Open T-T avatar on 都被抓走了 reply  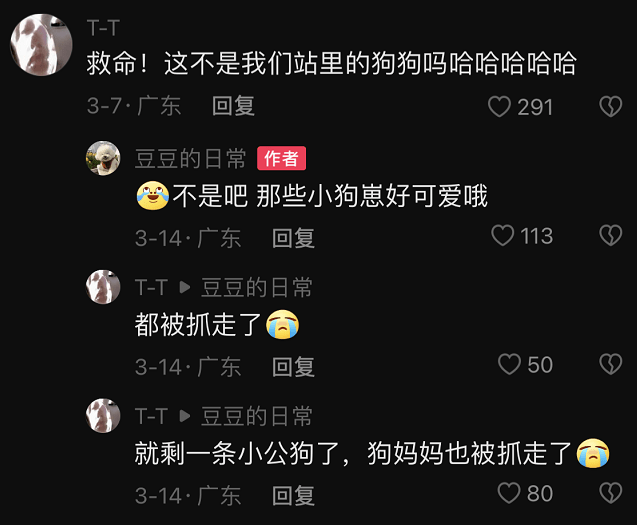pyautogui.click(x=103, y=287)
